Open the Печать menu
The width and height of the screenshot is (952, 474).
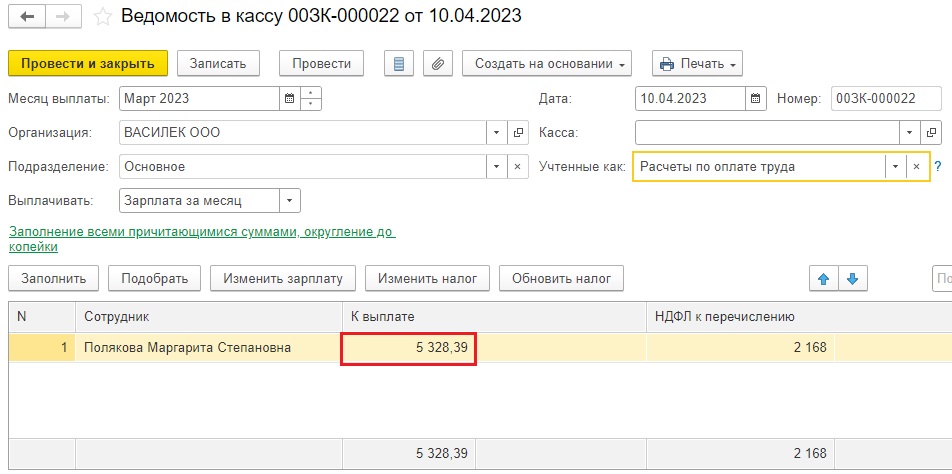[x=698, y=63]
